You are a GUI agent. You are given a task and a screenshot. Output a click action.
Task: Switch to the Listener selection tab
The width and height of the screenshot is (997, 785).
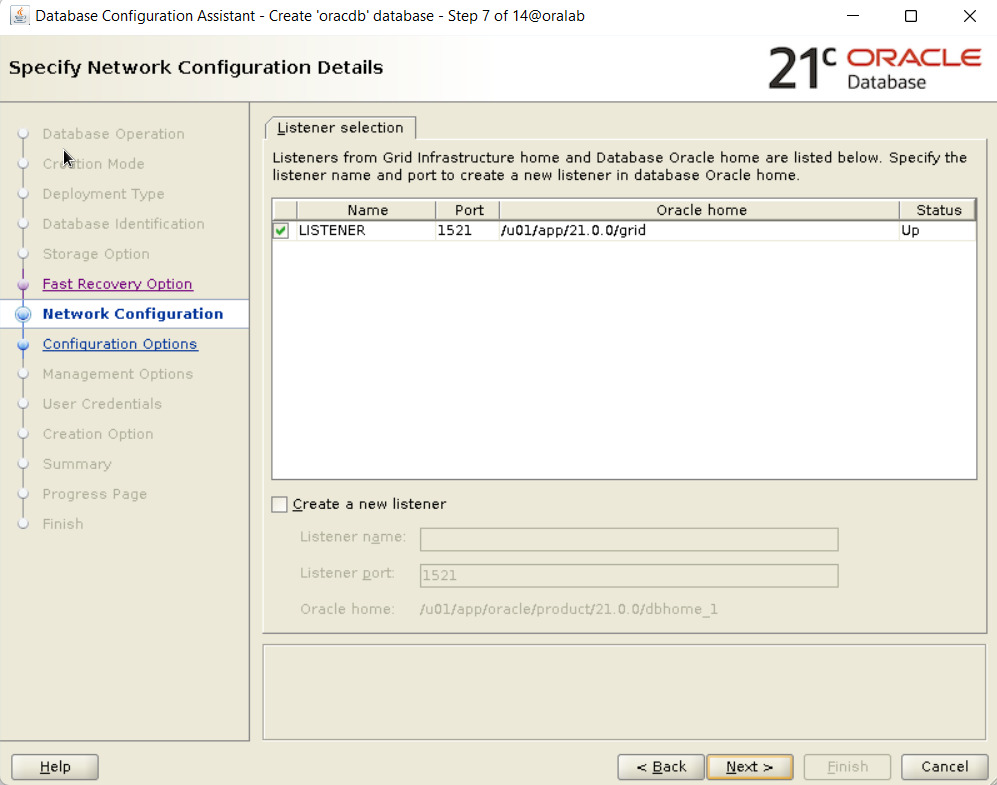click(x=340, y=128)
